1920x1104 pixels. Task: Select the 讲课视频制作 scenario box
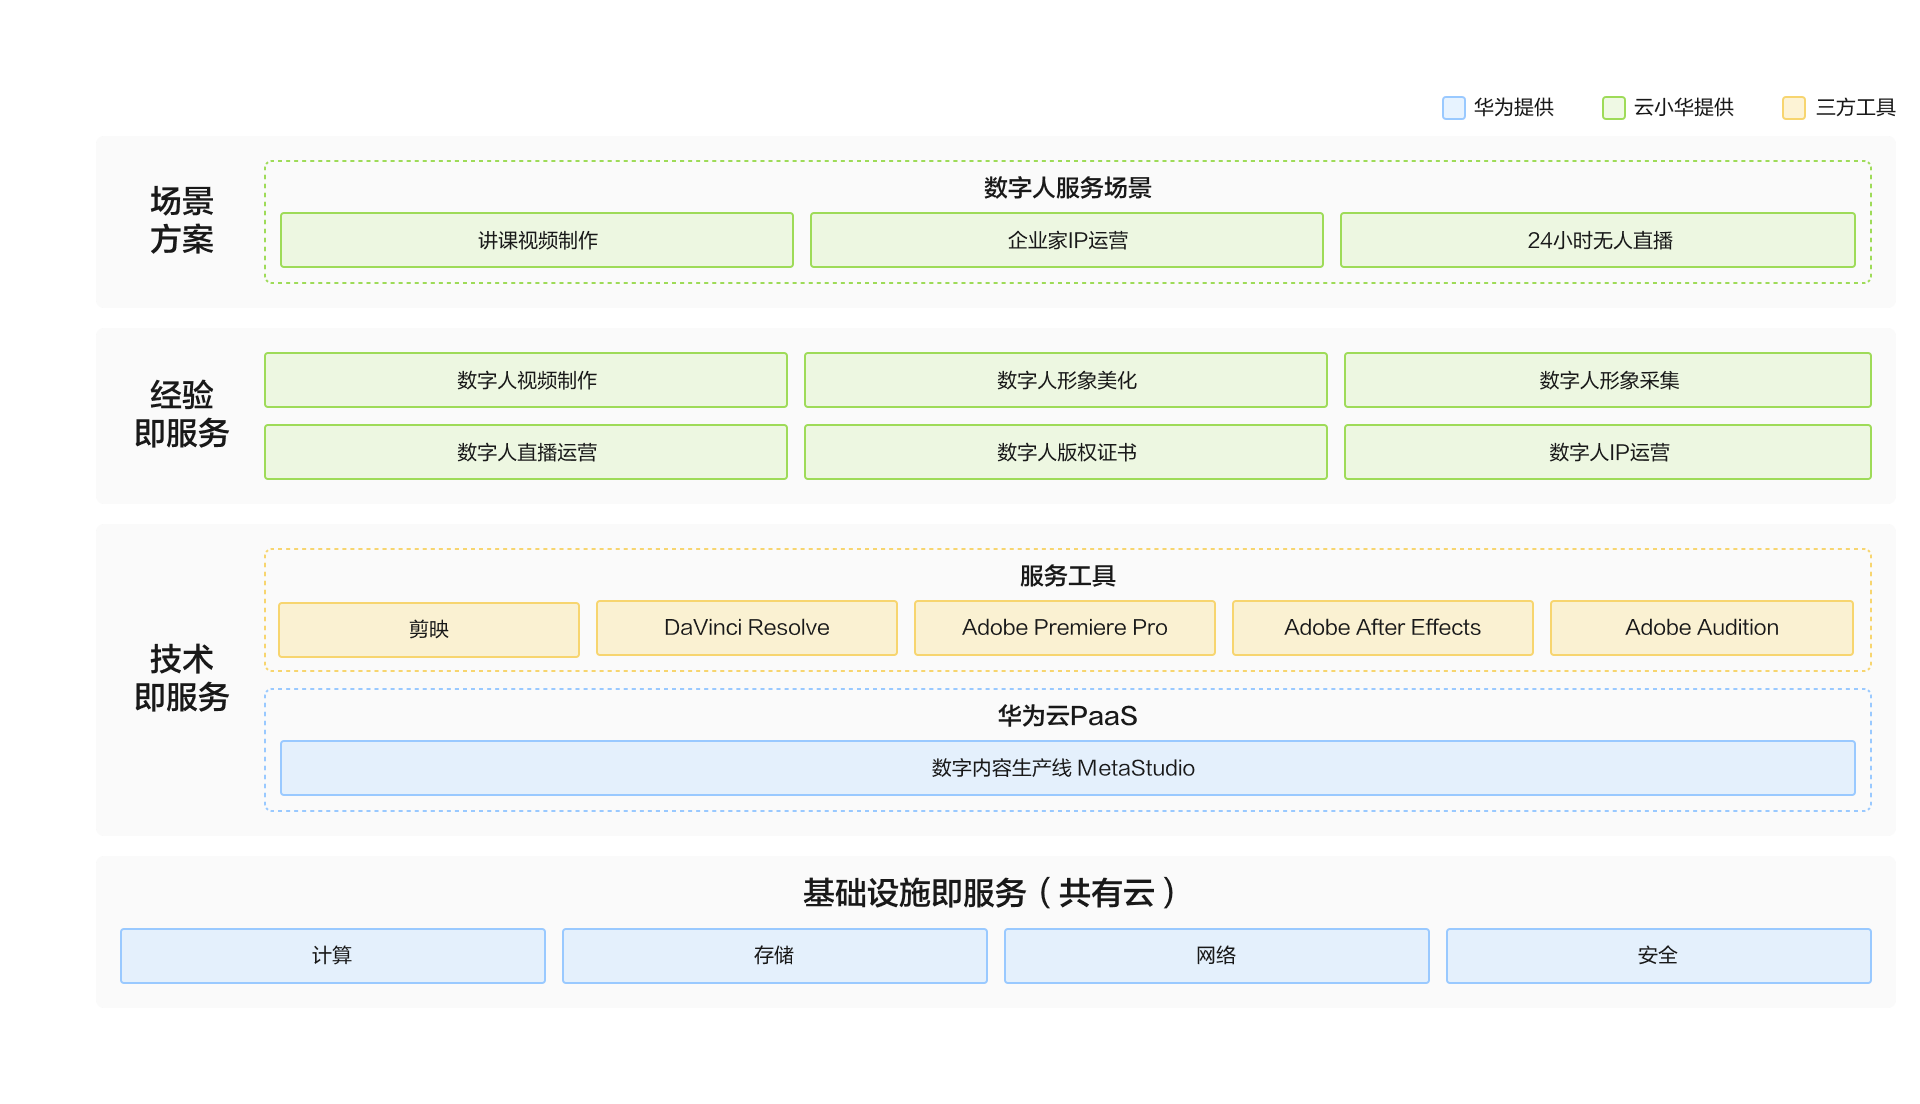537,240
